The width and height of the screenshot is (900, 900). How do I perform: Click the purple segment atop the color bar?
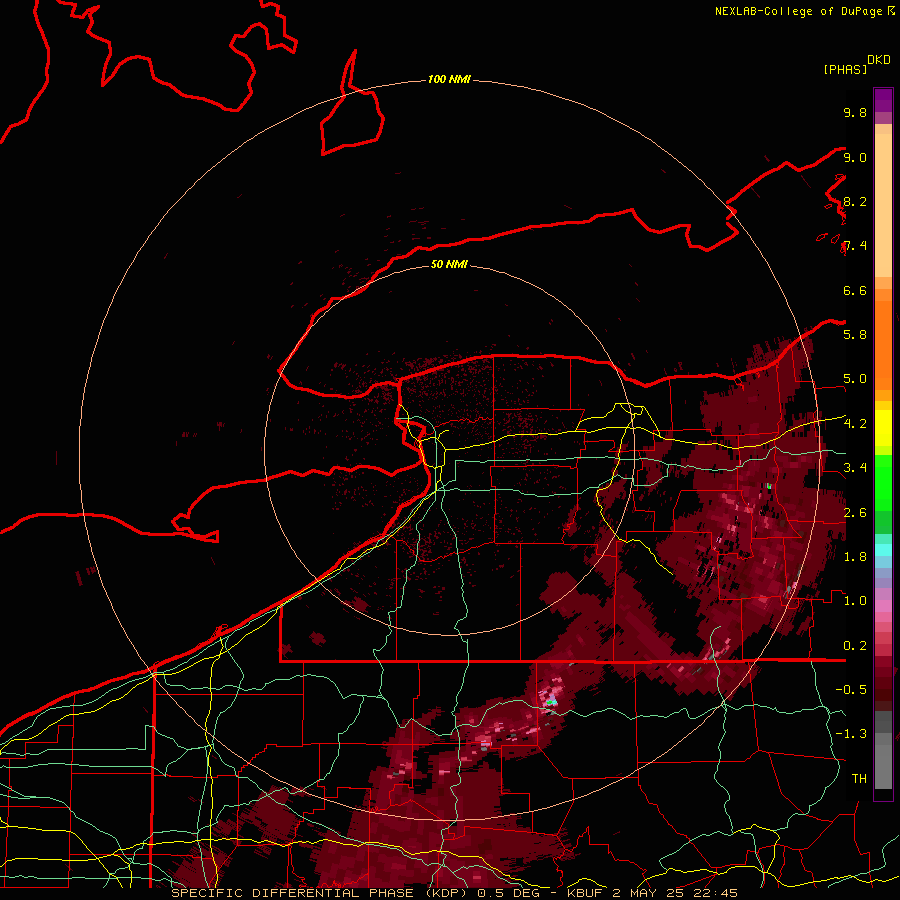(x=883, y=100)
